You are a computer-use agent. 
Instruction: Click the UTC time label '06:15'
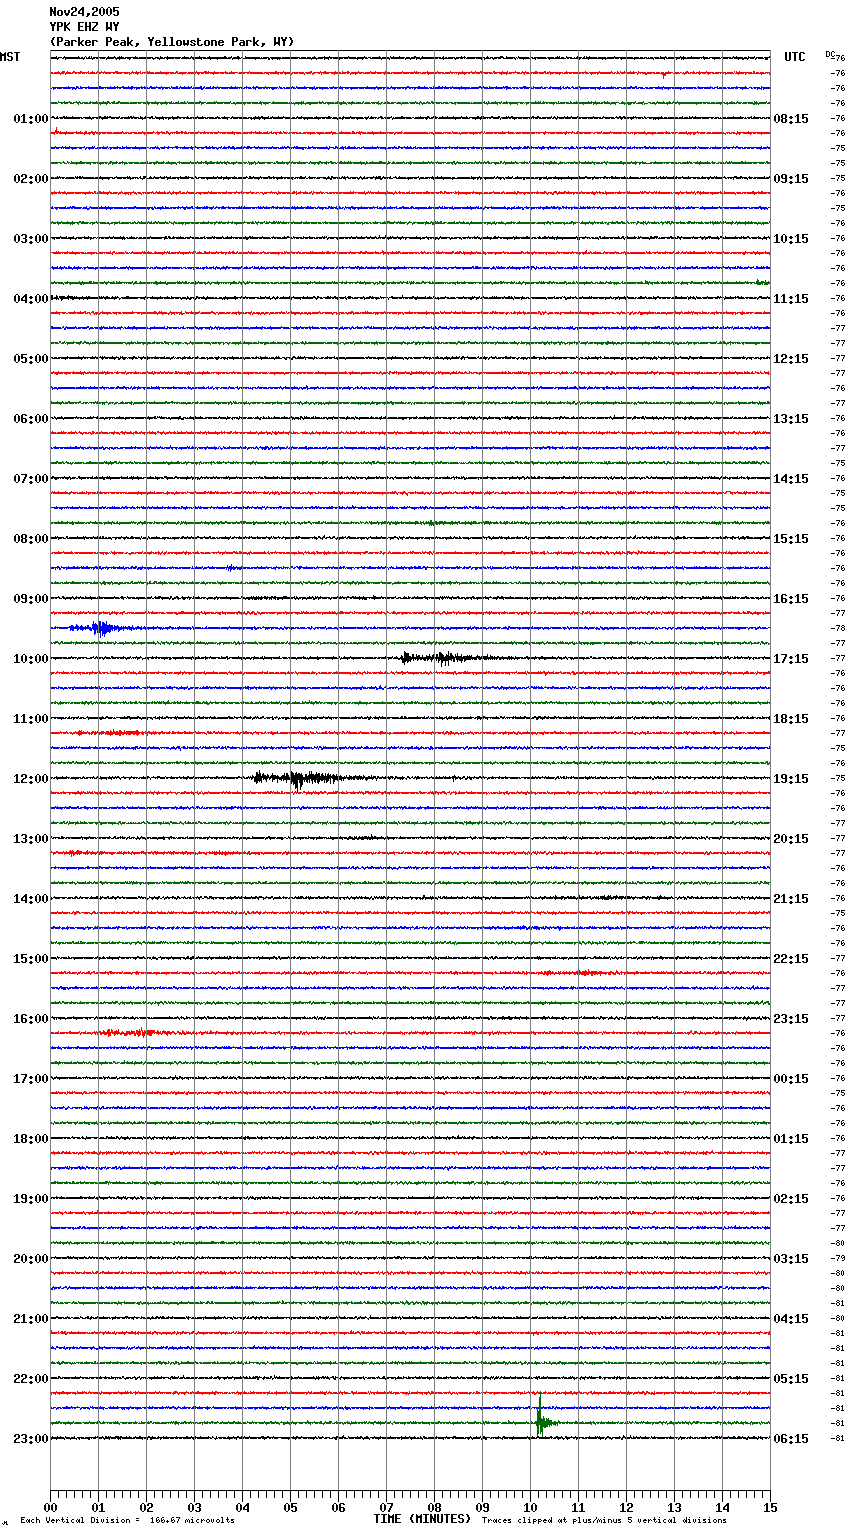tap(791, 1439)
